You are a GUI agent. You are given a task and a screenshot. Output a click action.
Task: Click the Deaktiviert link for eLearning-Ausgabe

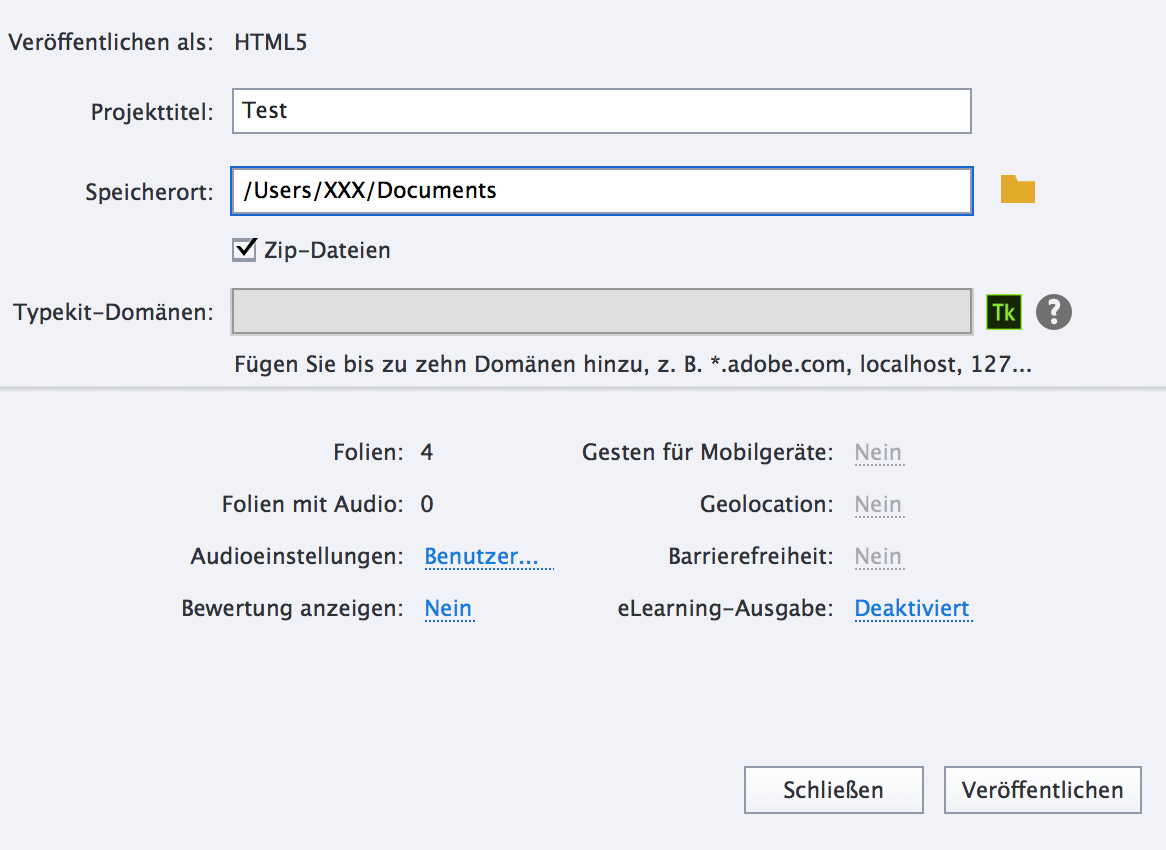pos(912,608)
